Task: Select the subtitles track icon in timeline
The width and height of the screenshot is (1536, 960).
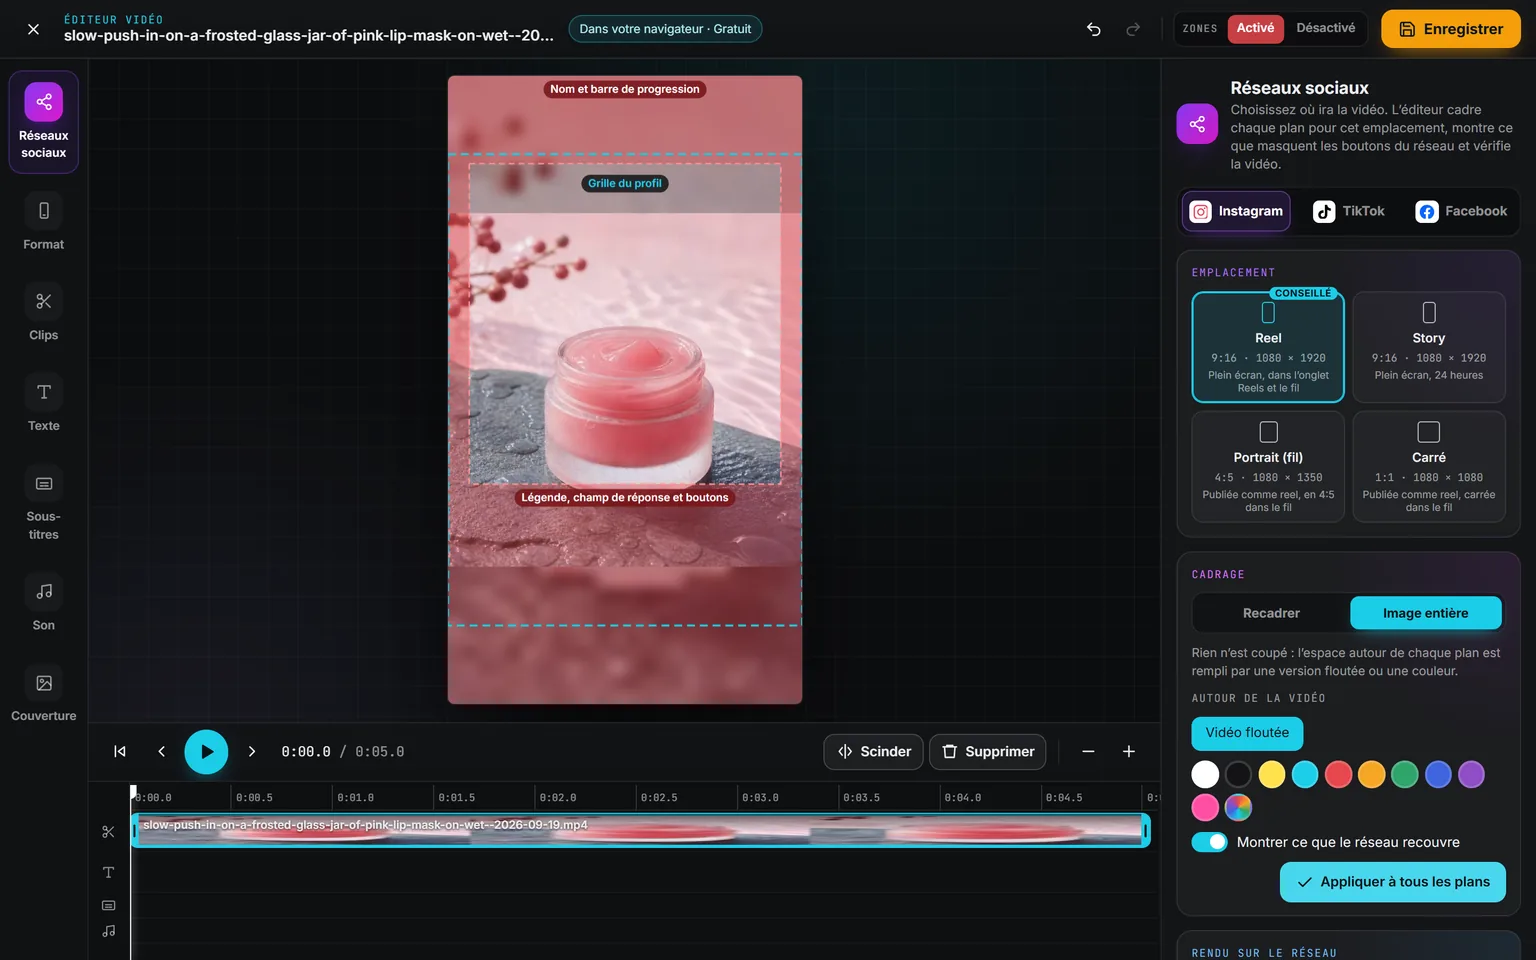Action: click(109, 905)
